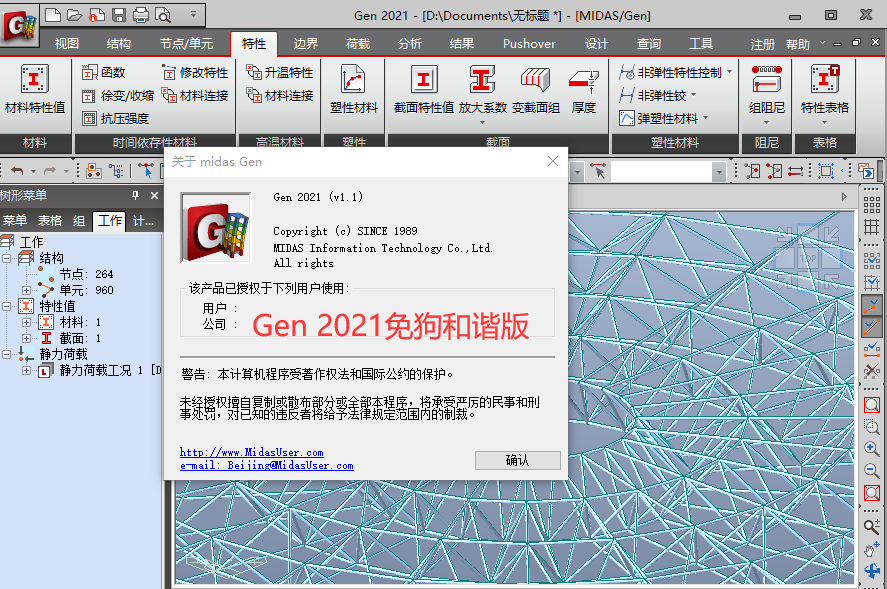Collapse the 特性值 tree node
The height and width of the screenshot is (589, 887).
pyautogui.click(x=6, y=307)
